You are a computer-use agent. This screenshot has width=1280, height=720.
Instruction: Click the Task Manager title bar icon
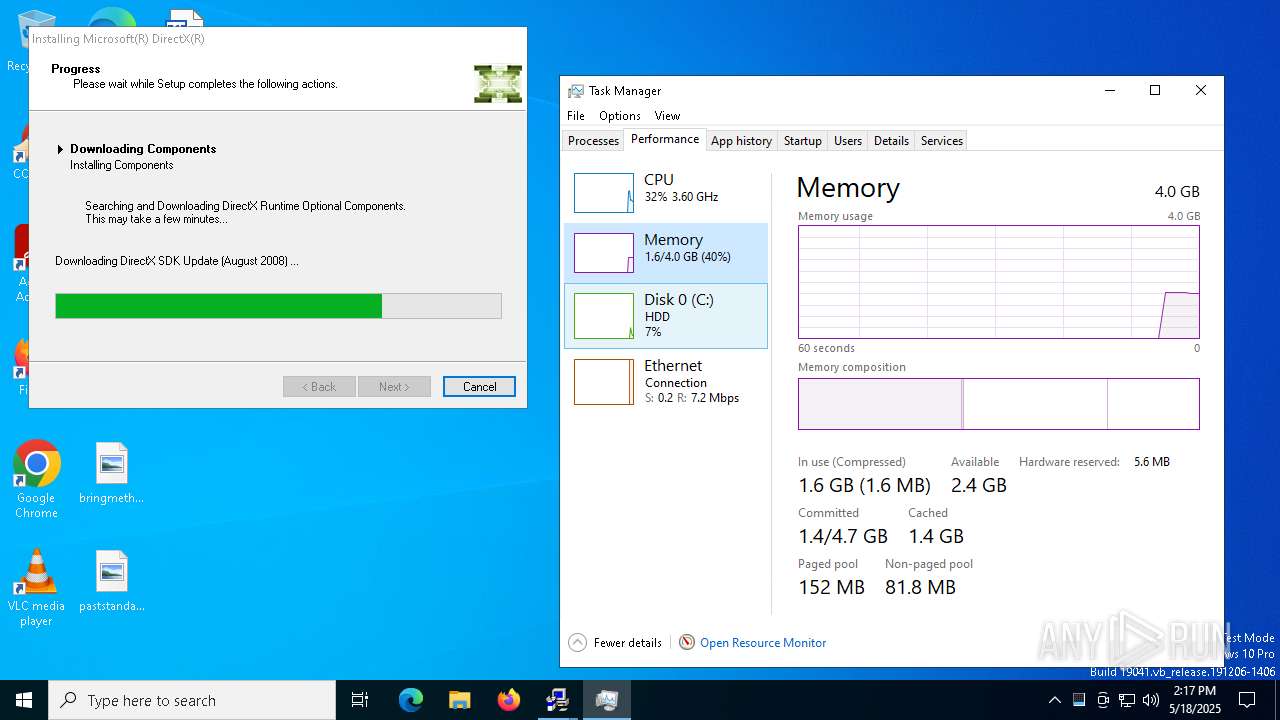576,91
